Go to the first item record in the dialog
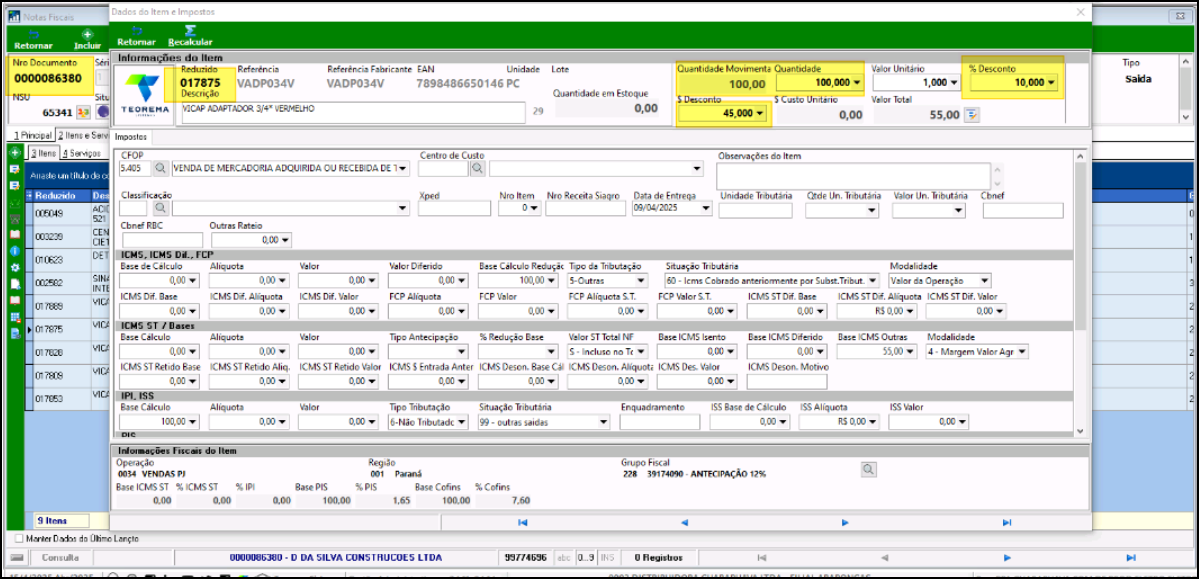 tap(523, 522)
